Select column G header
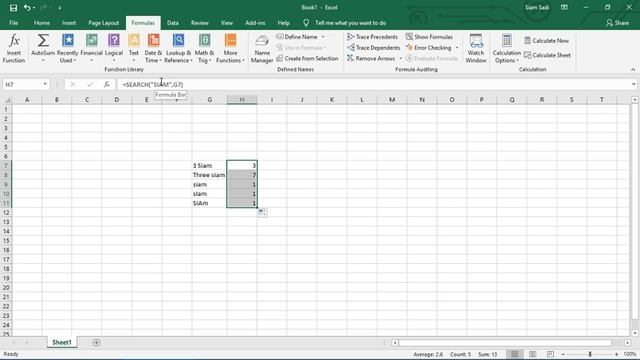Viewport: 640px width, 360px height. [x=209, y=100]
